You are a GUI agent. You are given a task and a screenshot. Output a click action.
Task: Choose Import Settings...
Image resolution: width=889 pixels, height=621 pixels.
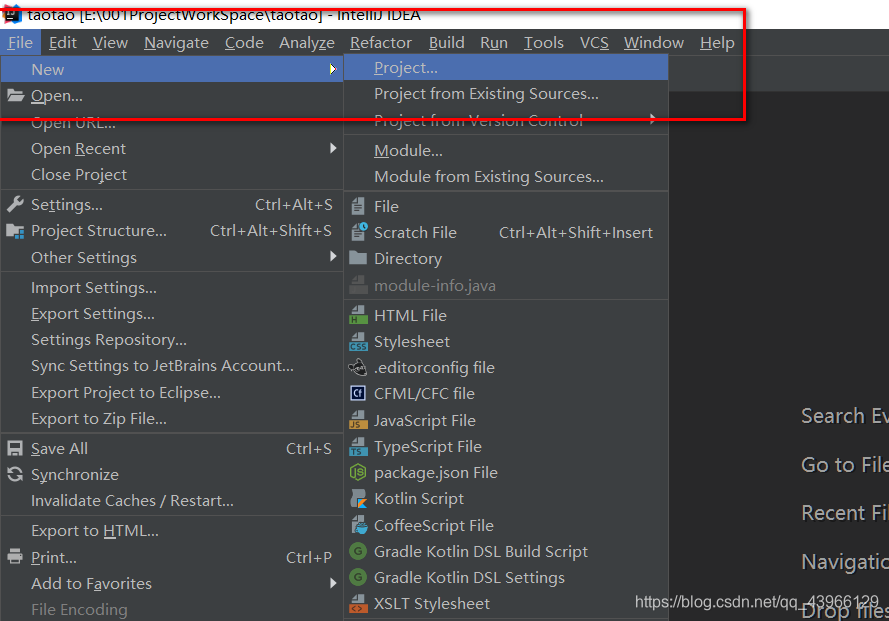pos(172,288)
